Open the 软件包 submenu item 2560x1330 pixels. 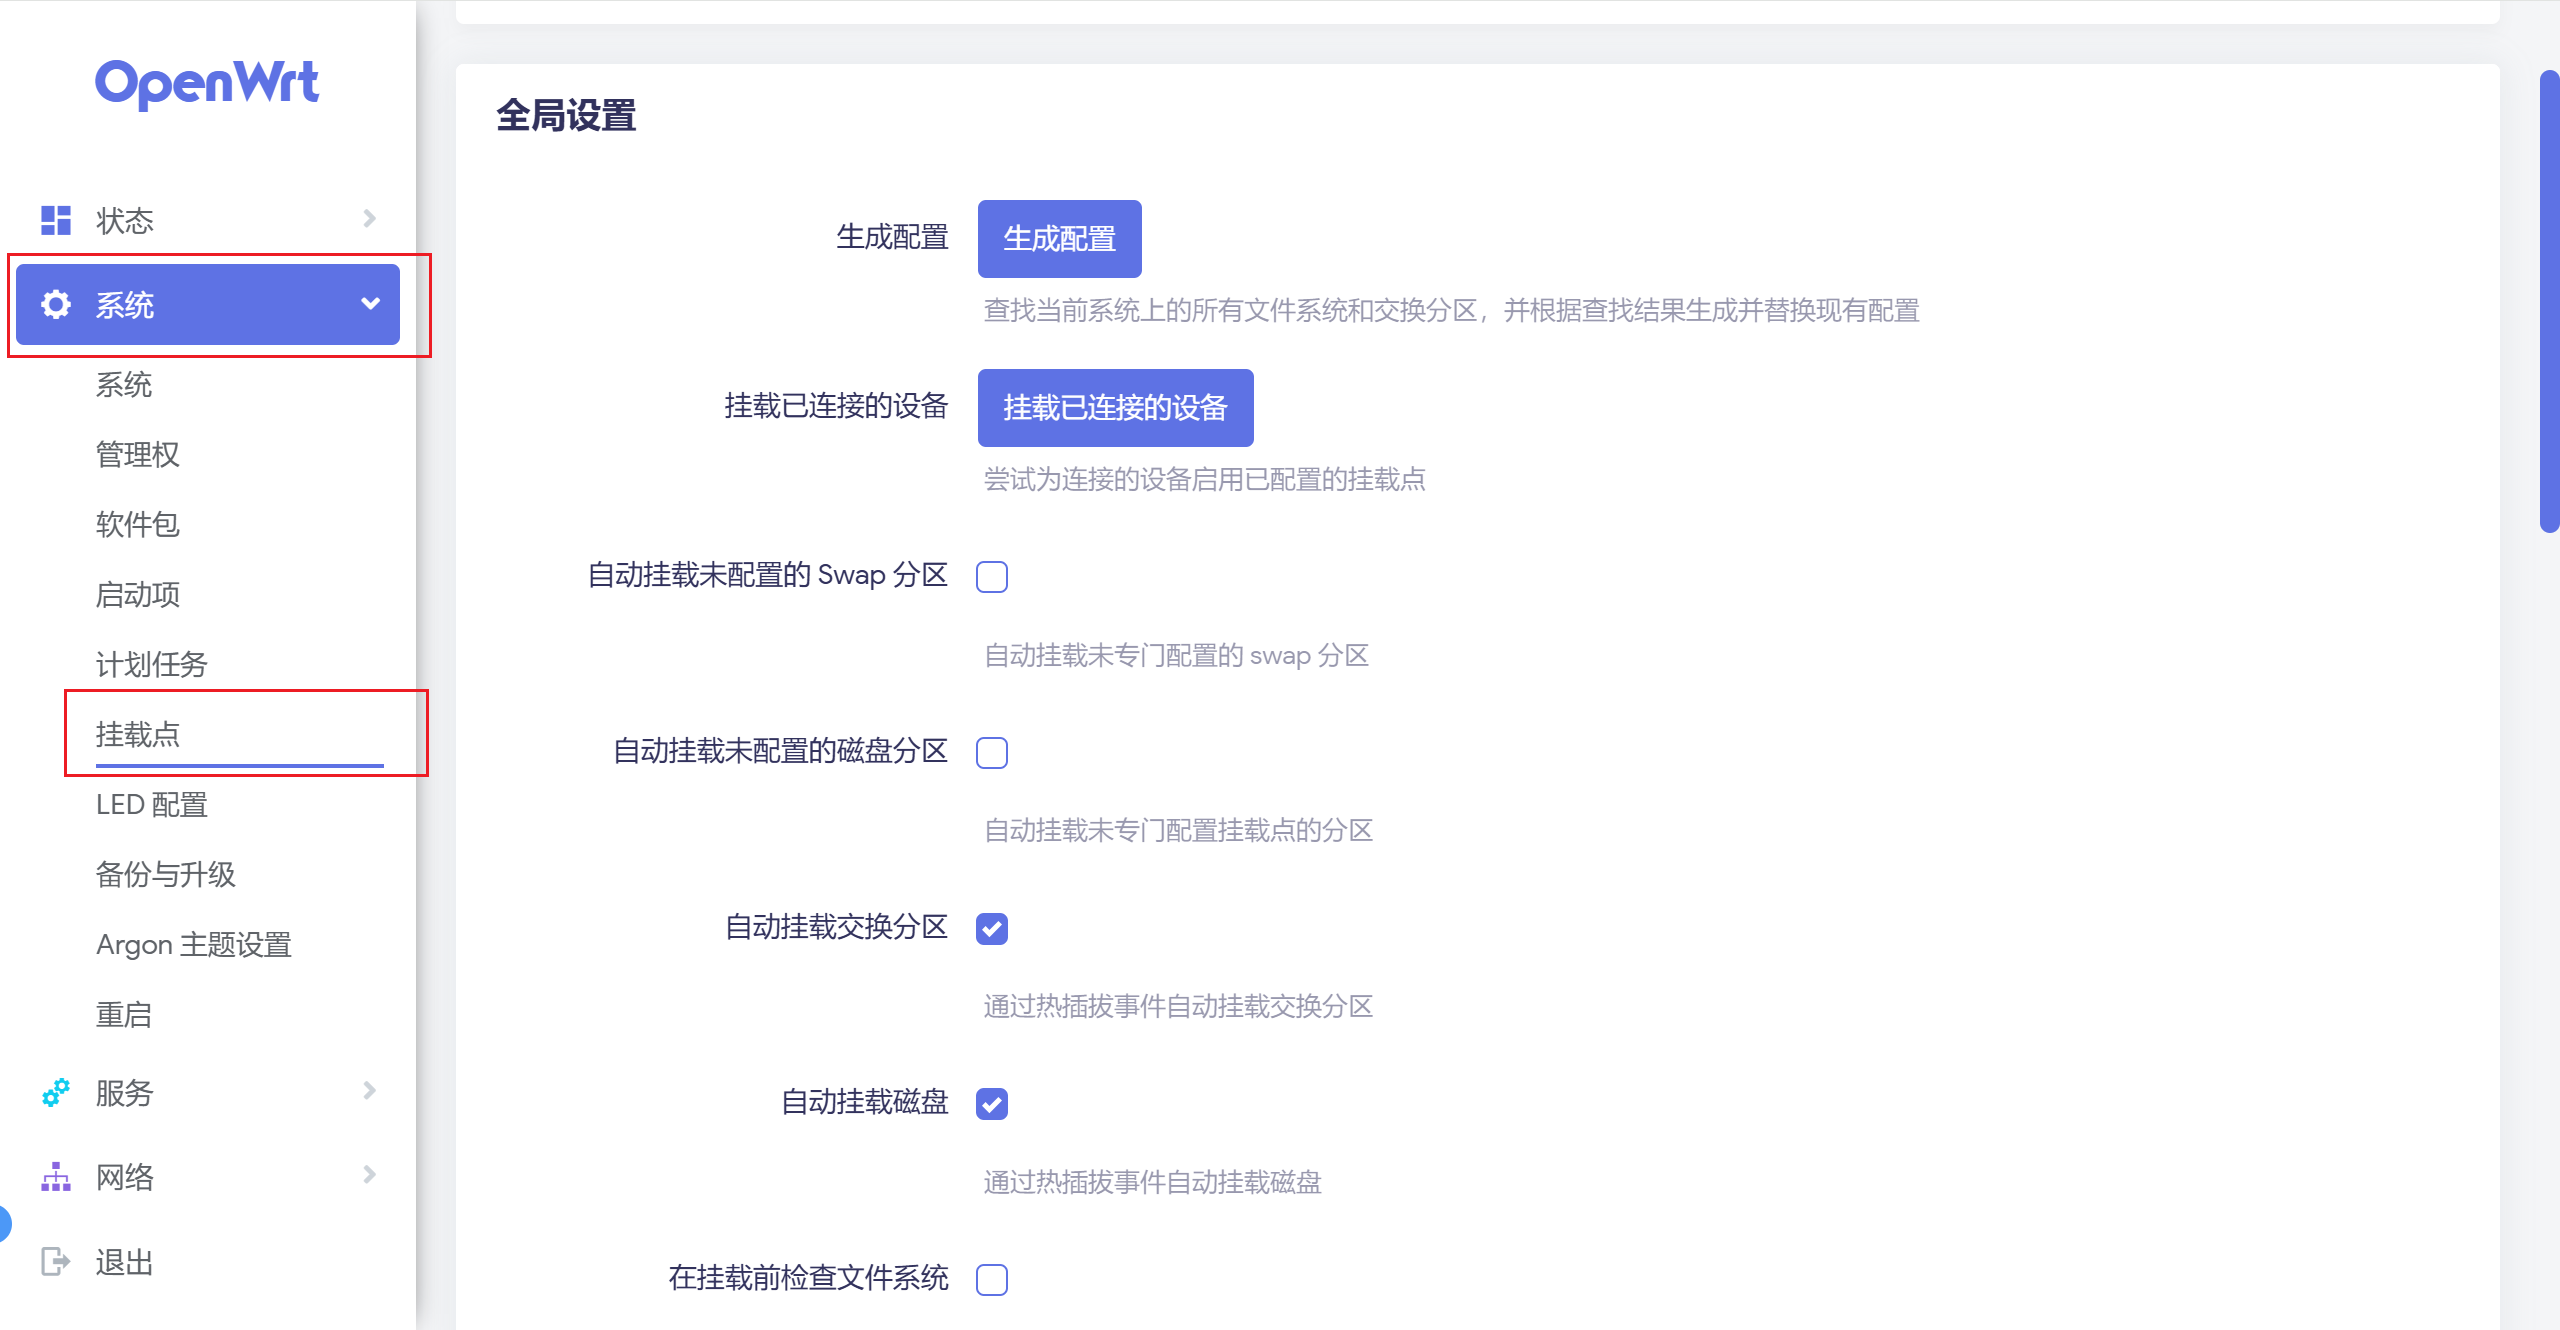click(x=137, y=524)
